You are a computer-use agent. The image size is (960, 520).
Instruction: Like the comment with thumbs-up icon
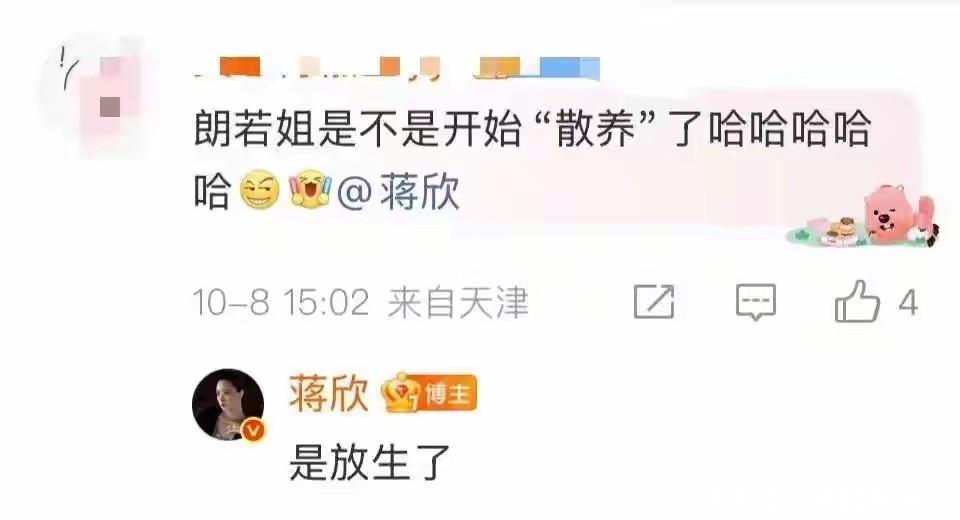(x=857, y=301)
